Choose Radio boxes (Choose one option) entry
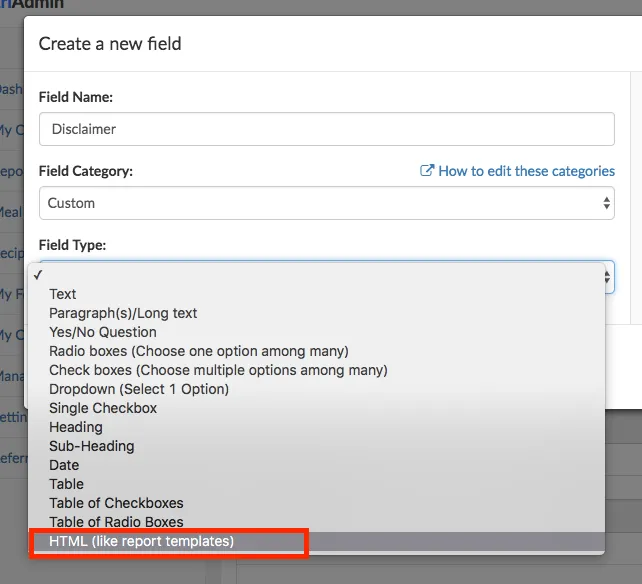Screen dimensions: 642x584 pyautogui.click(x=199, y=351)
